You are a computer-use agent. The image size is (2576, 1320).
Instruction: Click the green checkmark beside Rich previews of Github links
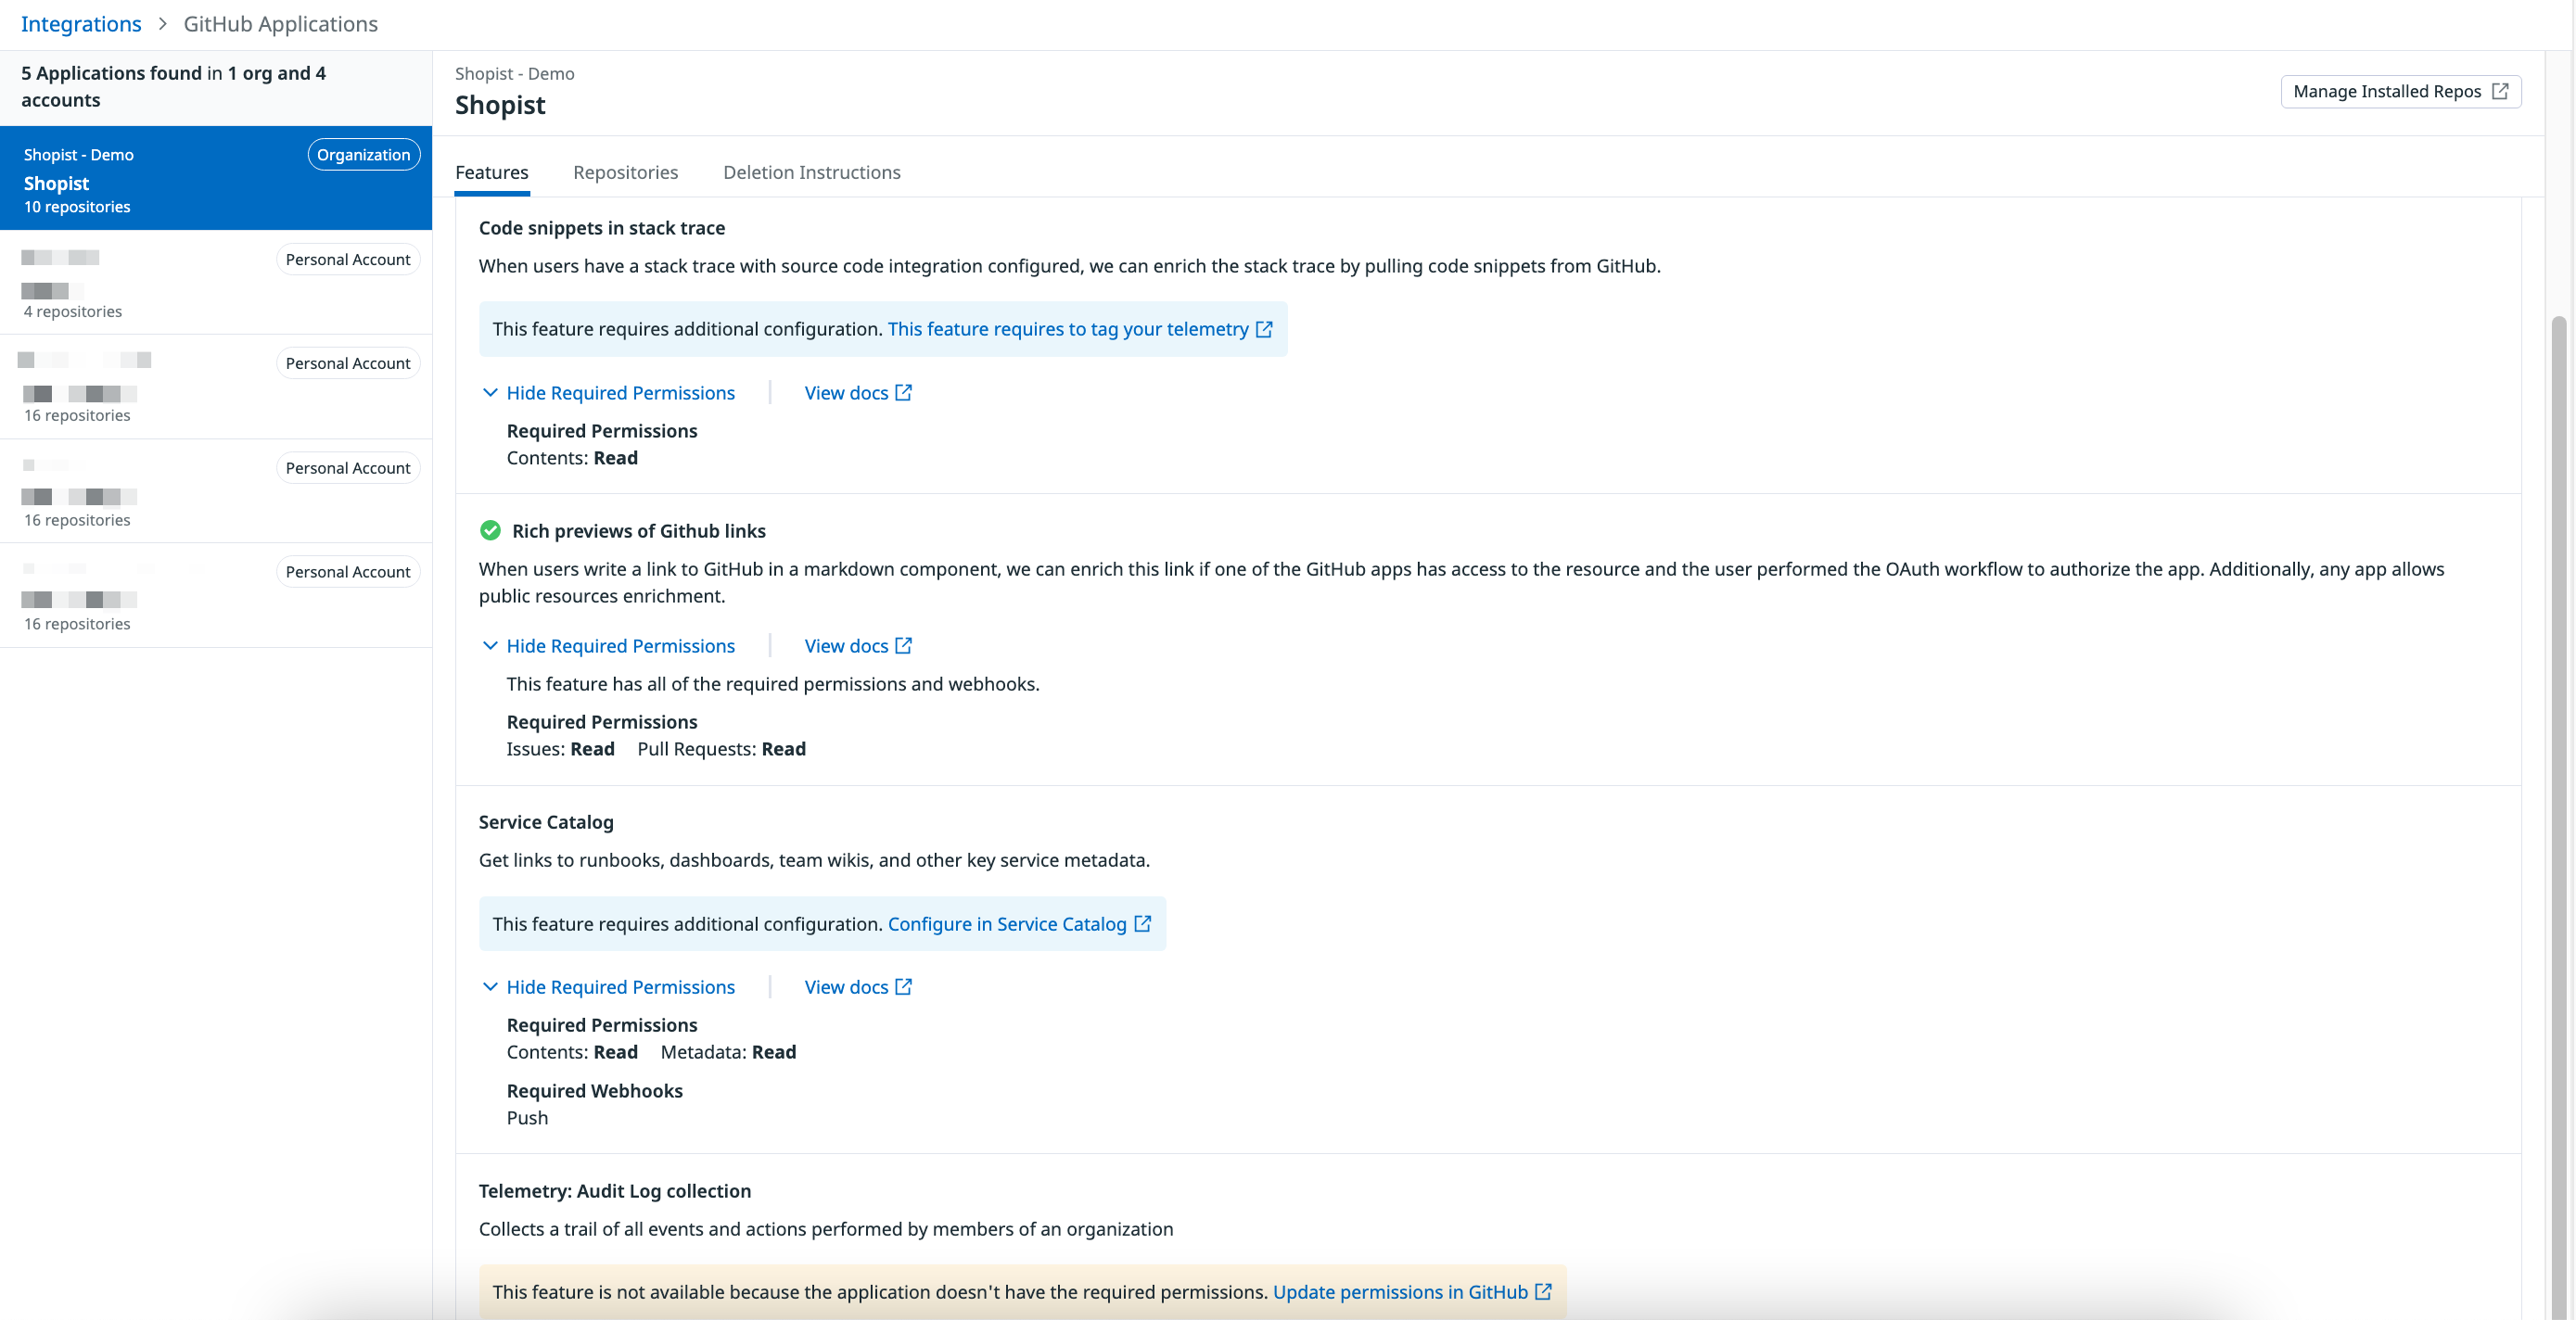[x=490, y=531]
